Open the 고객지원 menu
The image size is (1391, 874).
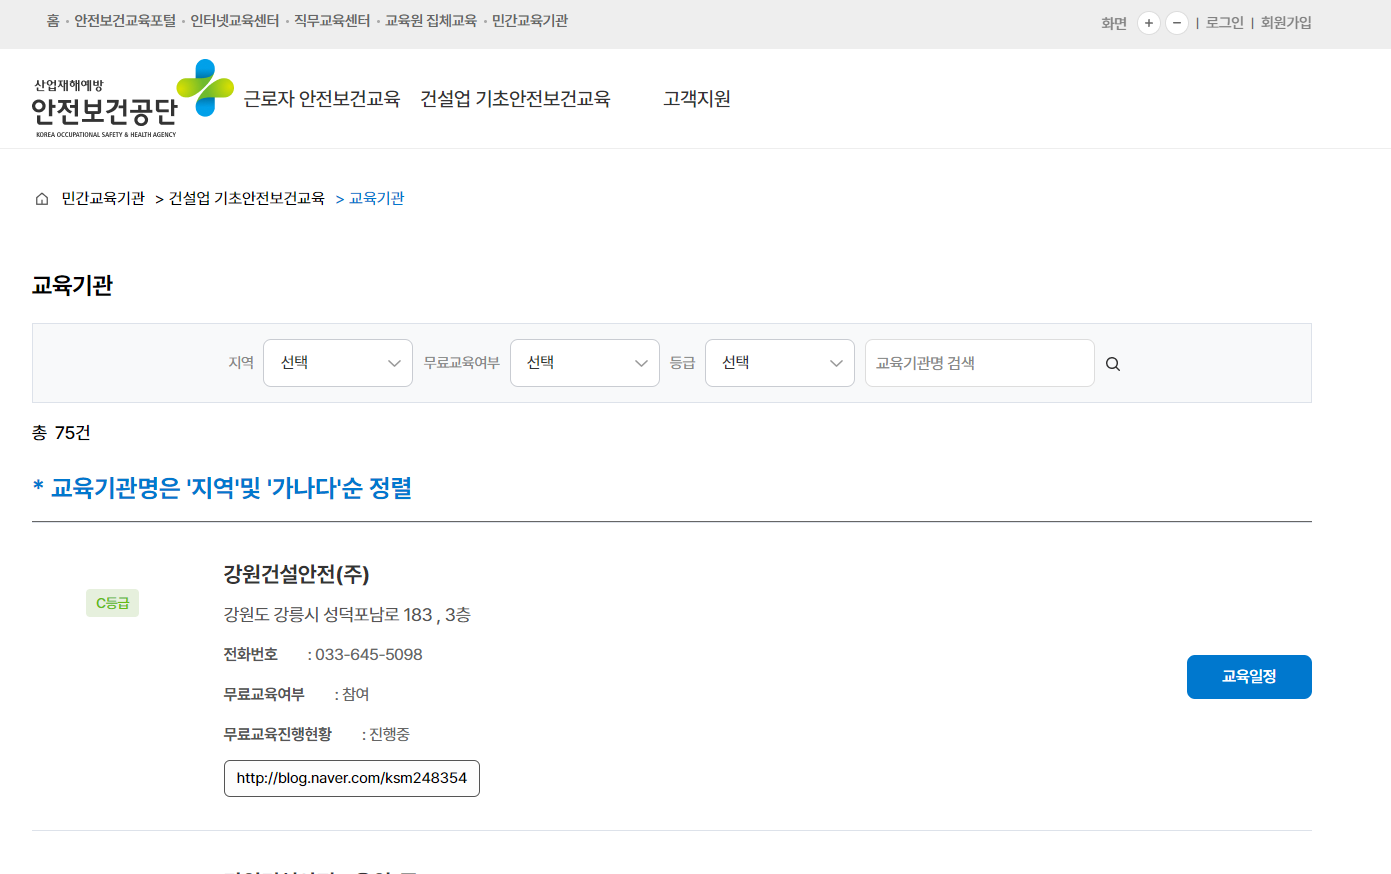pyautogui.click(x=697, y=99)
